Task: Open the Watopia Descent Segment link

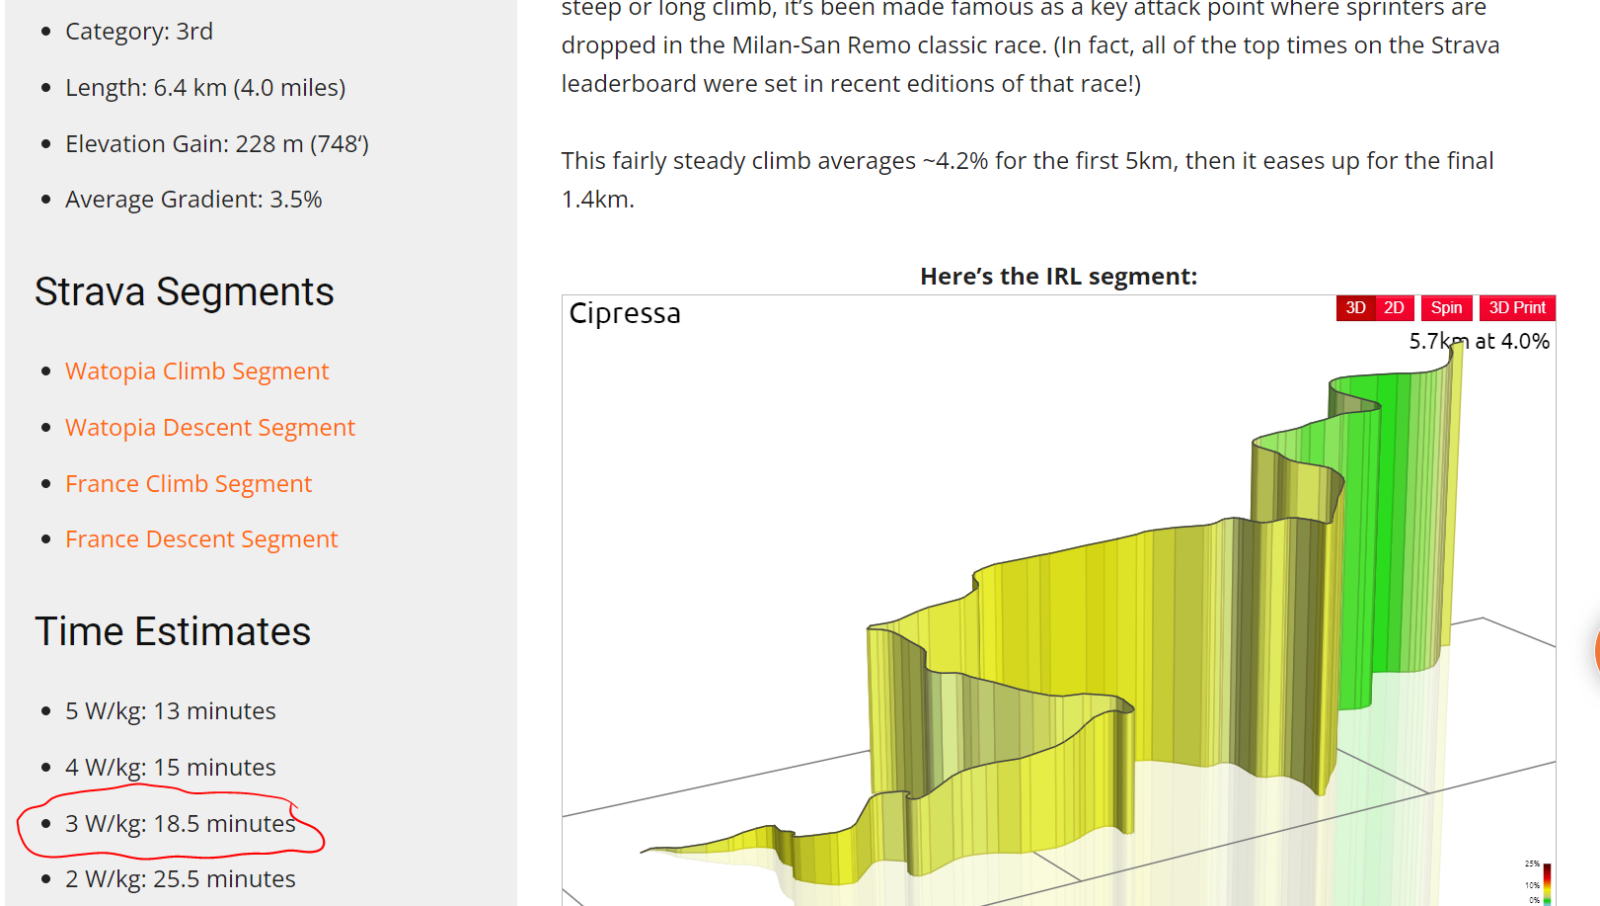Action: click(x=210, y=427)
